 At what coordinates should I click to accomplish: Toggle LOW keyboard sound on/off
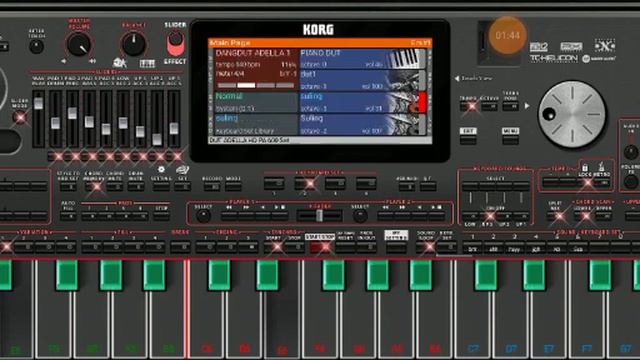pos(470,216)
